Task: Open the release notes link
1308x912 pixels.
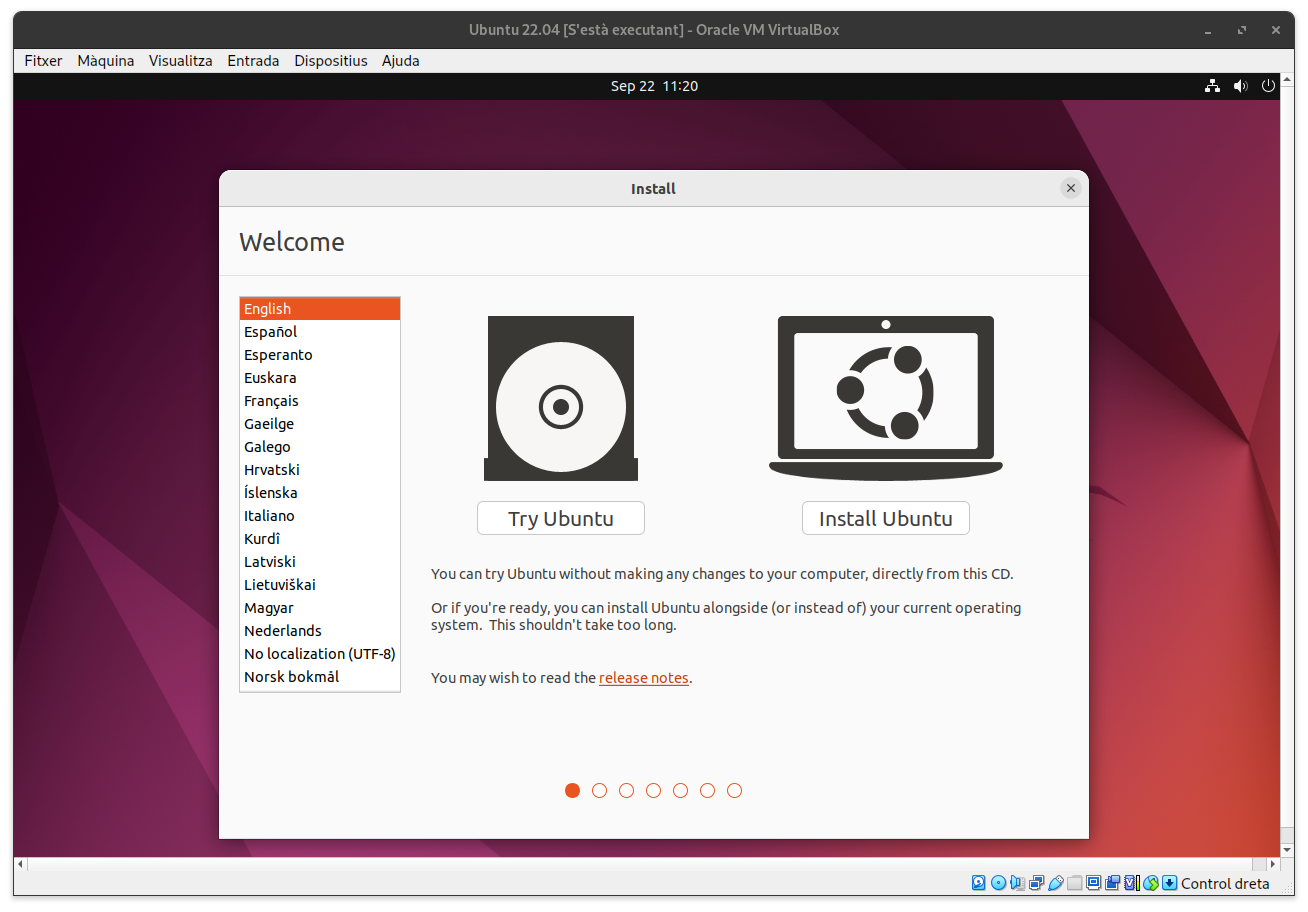Action: tap(643, 678)
